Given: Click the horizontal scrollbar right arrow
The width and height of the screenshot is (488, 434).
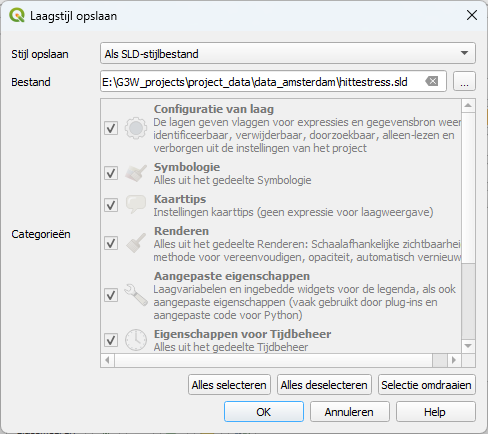Looking at the screenshot, I should click(x=454, y=360).
